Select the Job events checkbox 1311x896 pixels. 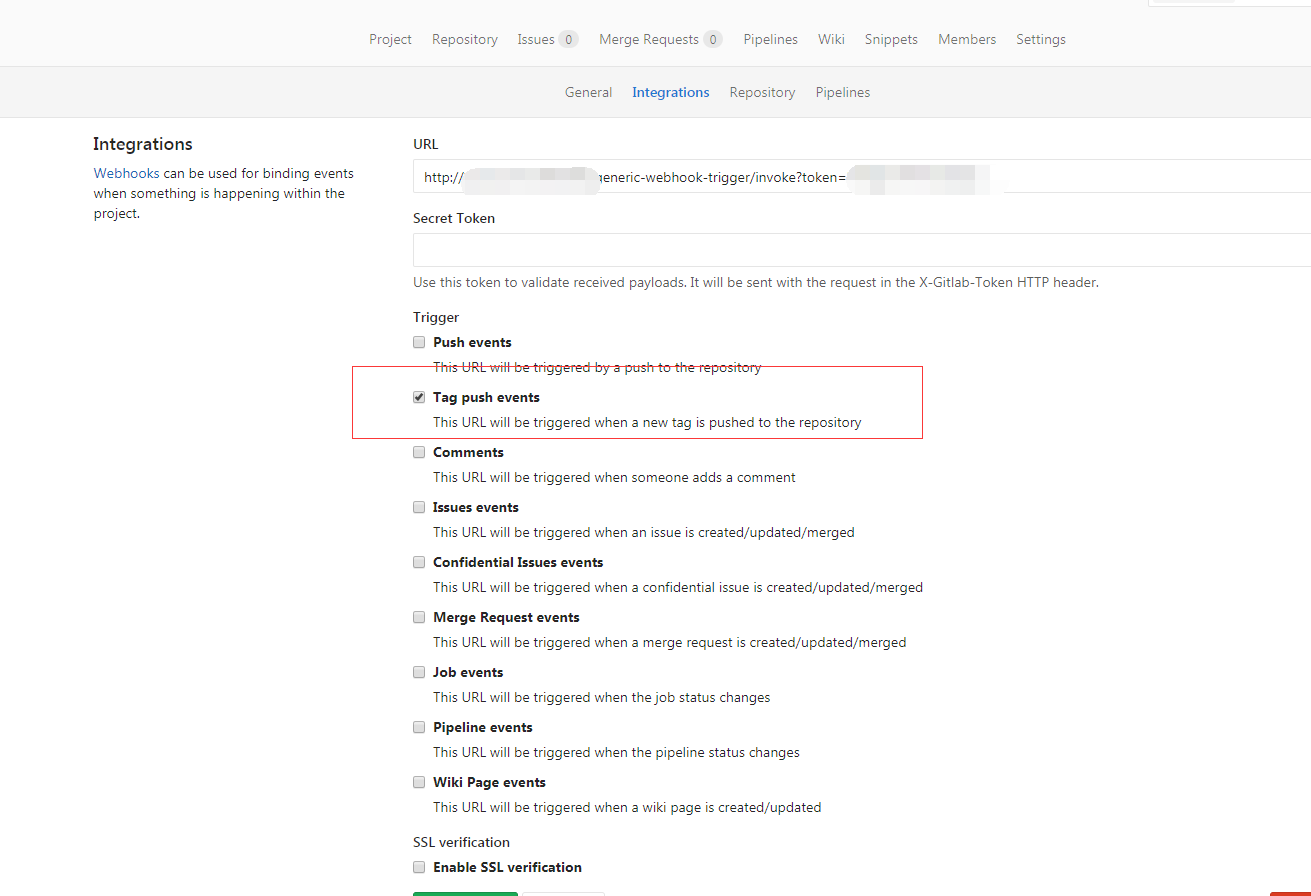419,672
